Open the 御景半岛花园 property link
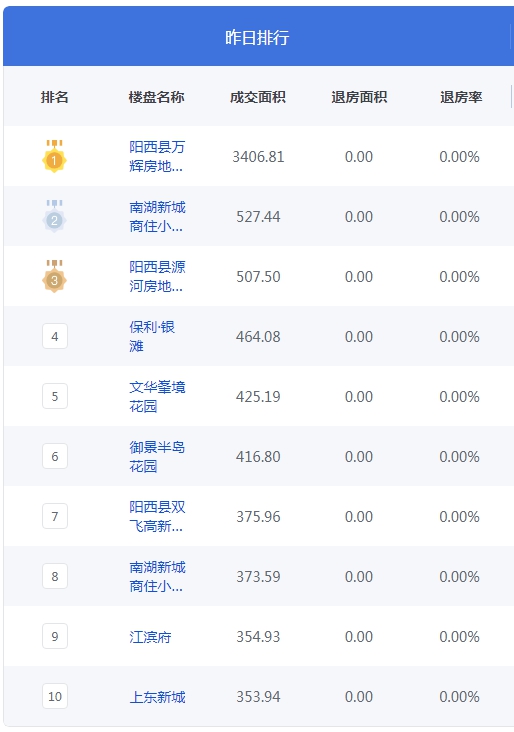This screenshot has height=732, width=514. pyautogui.click(x=157, y=456)
